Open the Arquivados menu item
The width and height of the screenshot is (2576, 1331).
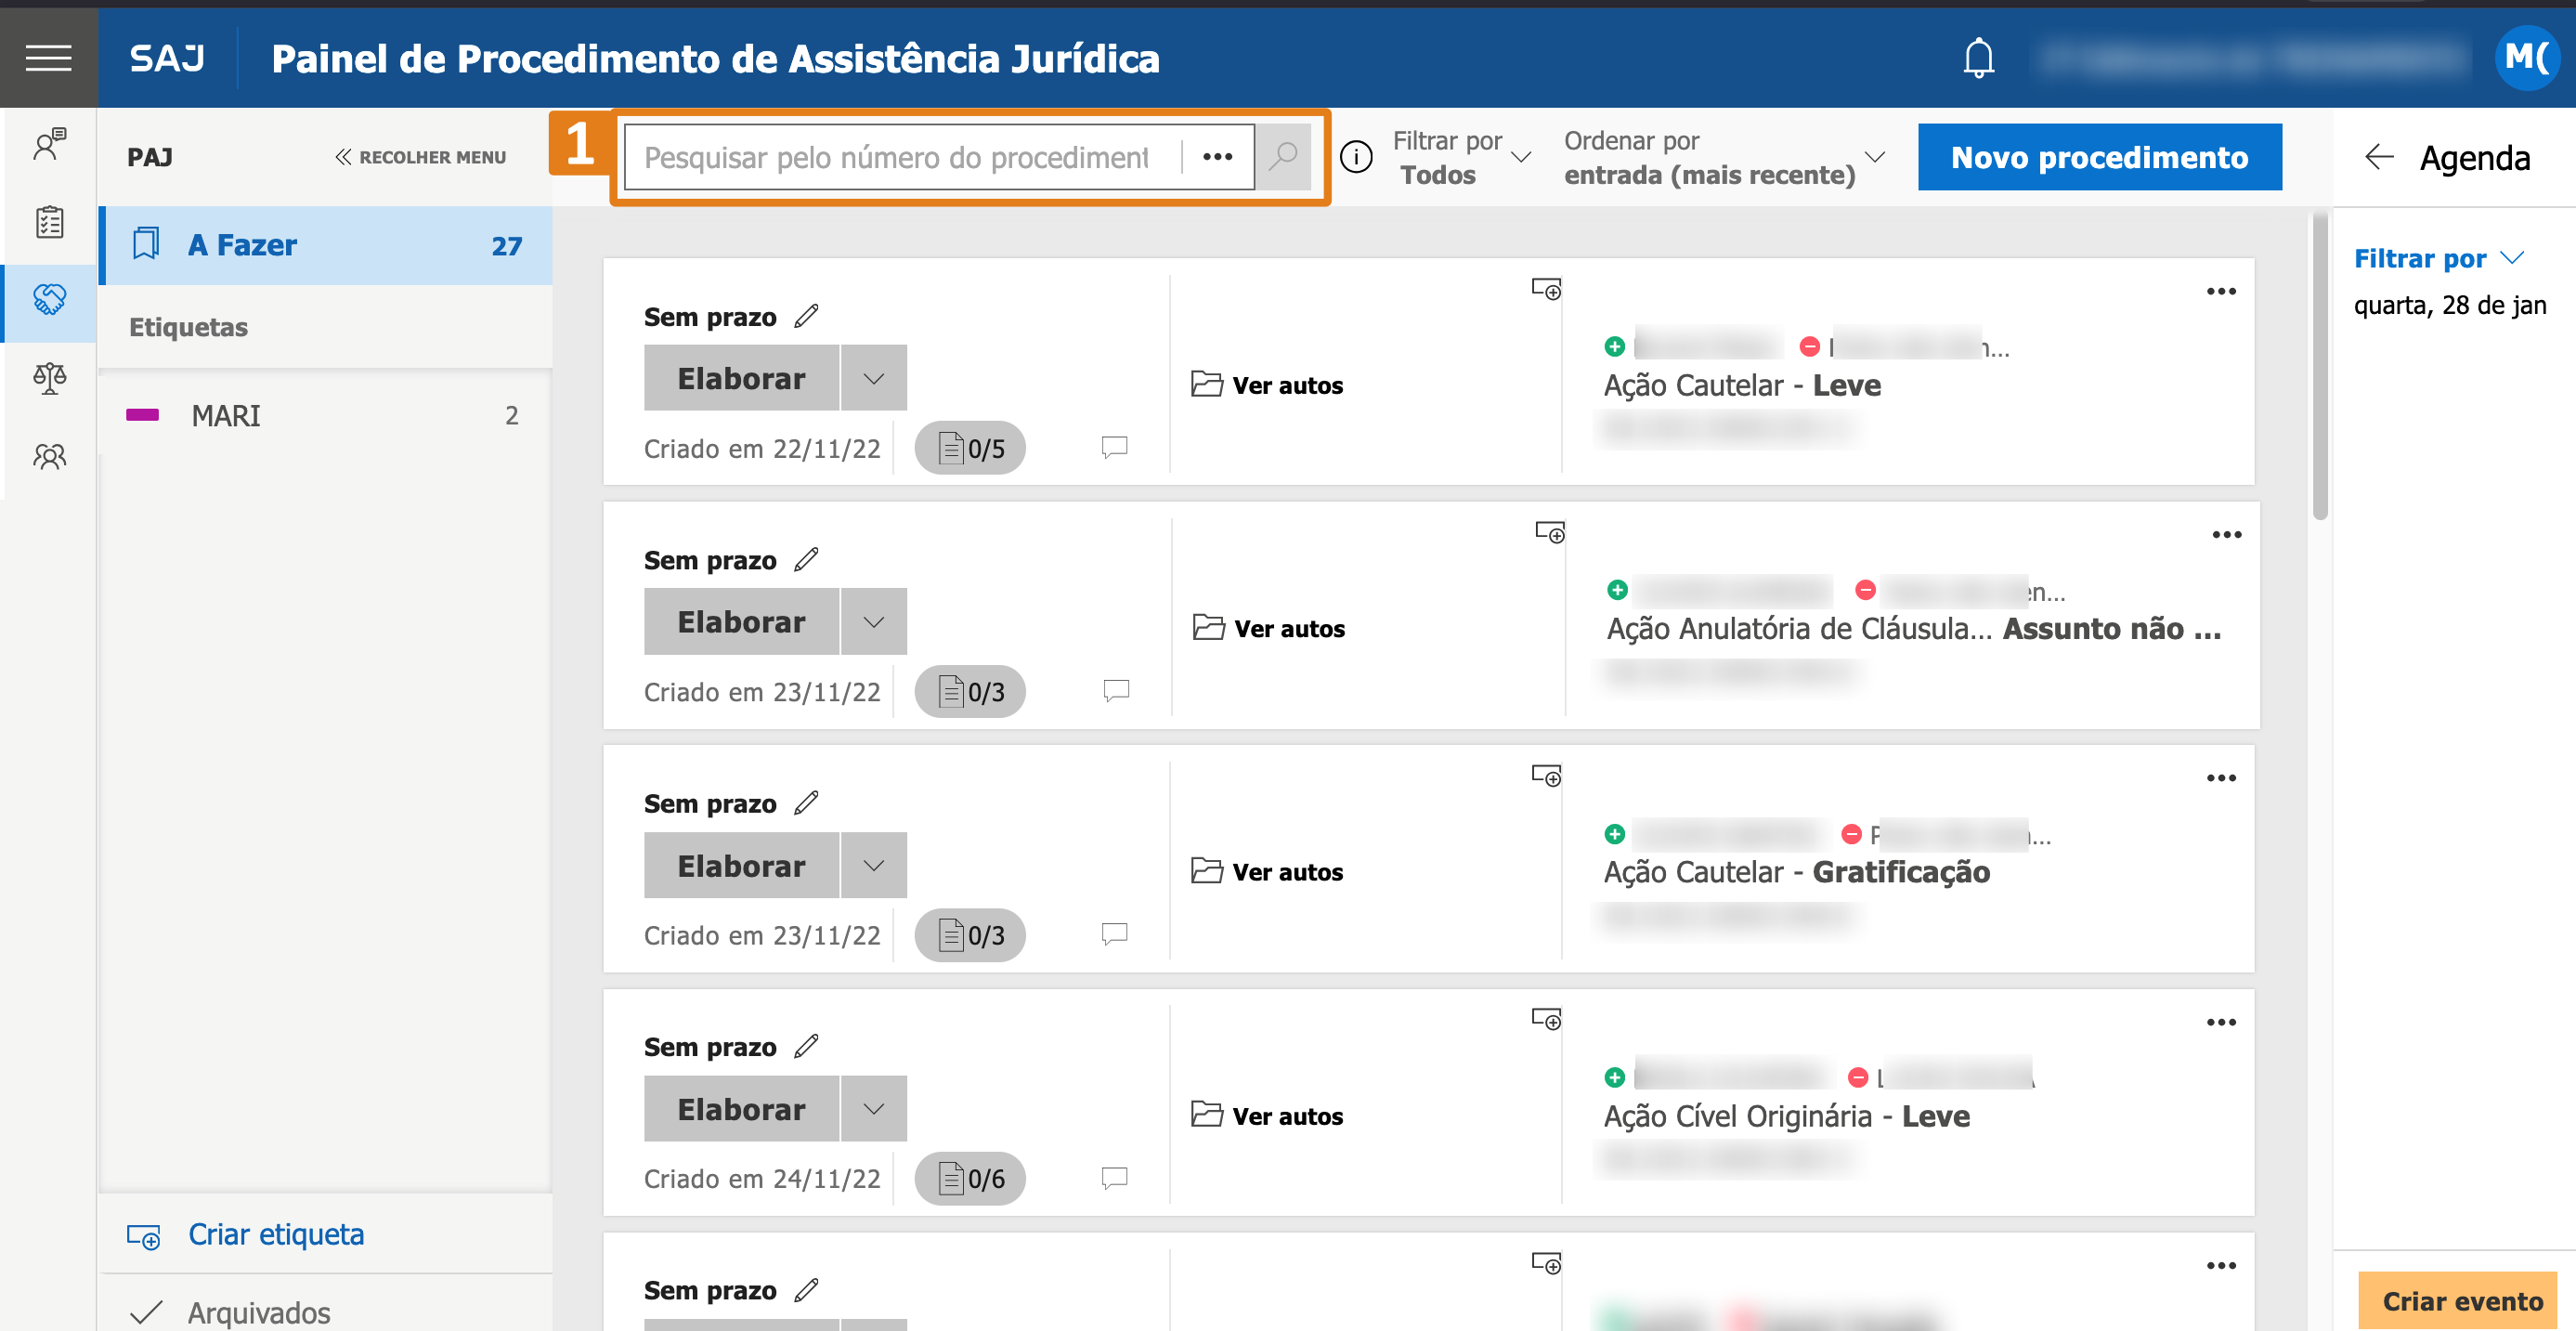coord(258,1311)
